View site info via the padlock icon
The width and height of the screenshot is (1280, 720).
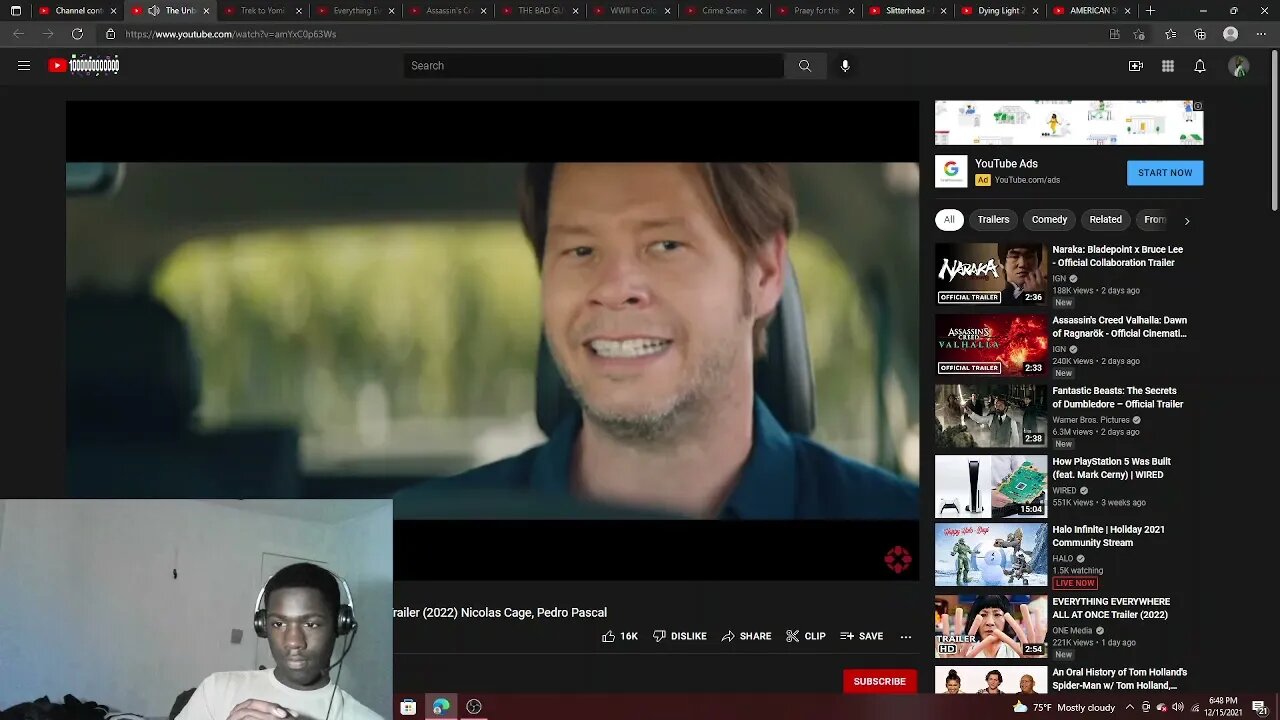[110, 34]
